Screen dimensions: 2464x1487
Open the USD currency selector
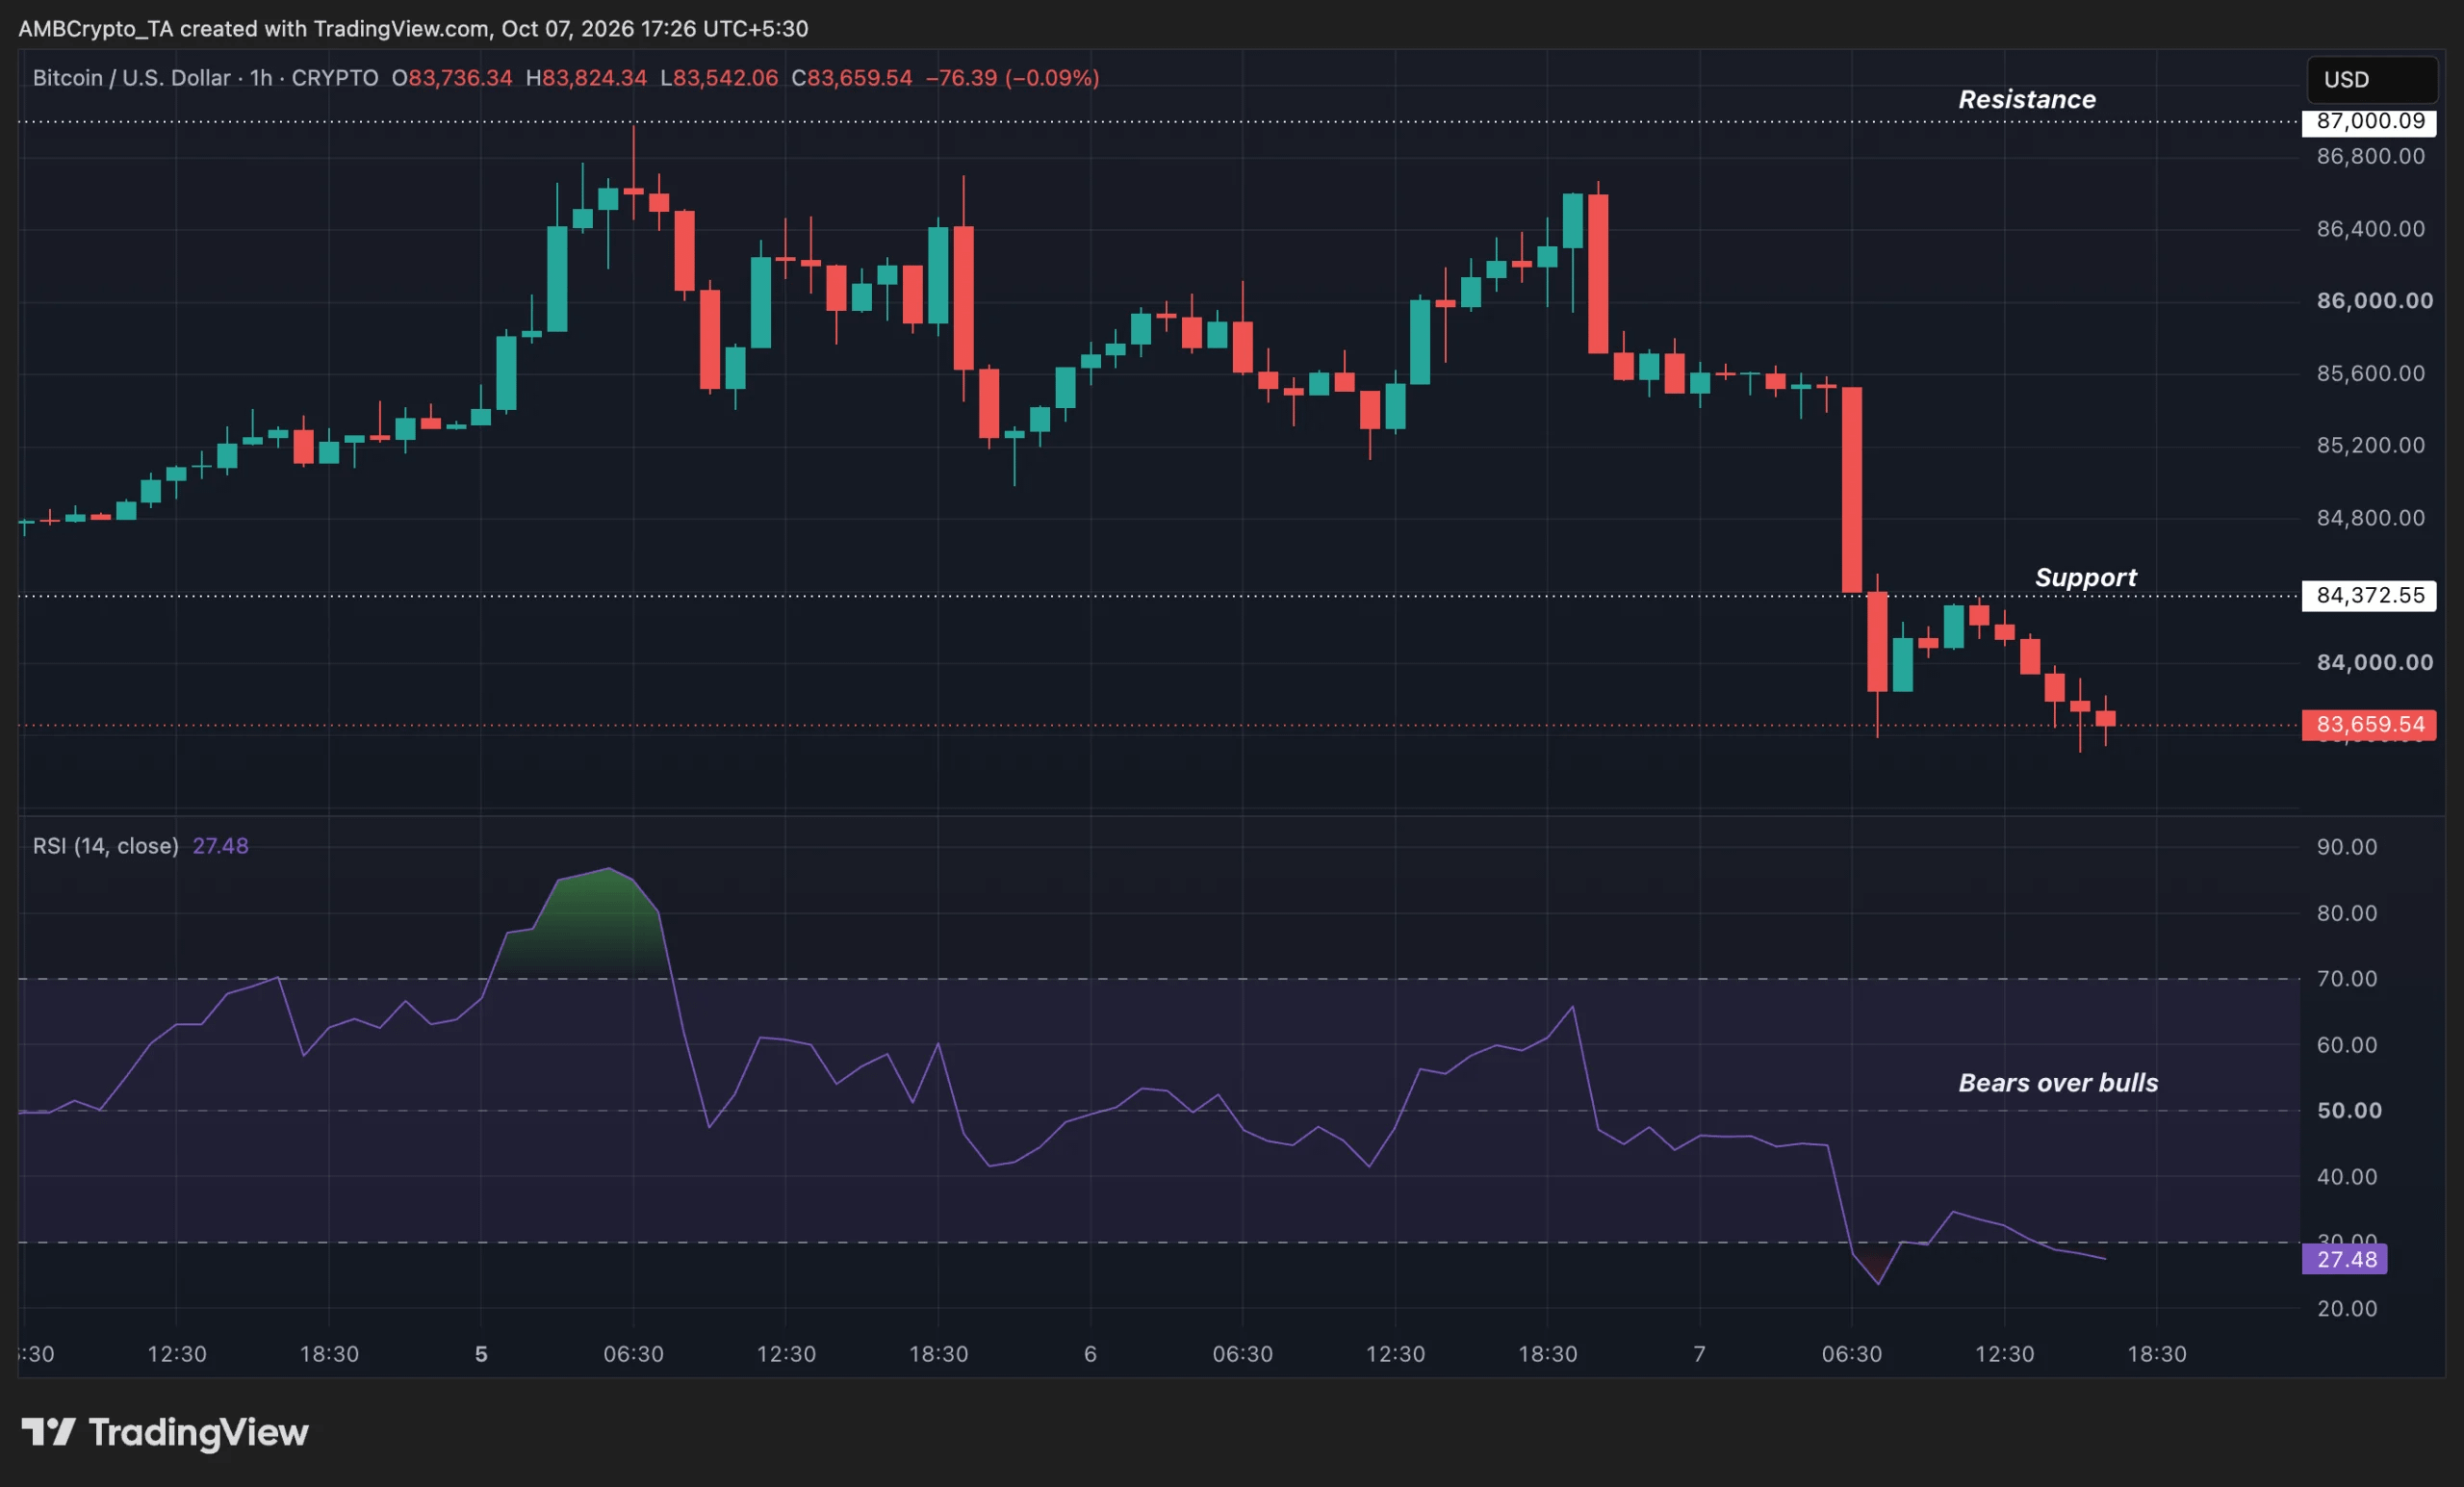tap(2371, 80)
